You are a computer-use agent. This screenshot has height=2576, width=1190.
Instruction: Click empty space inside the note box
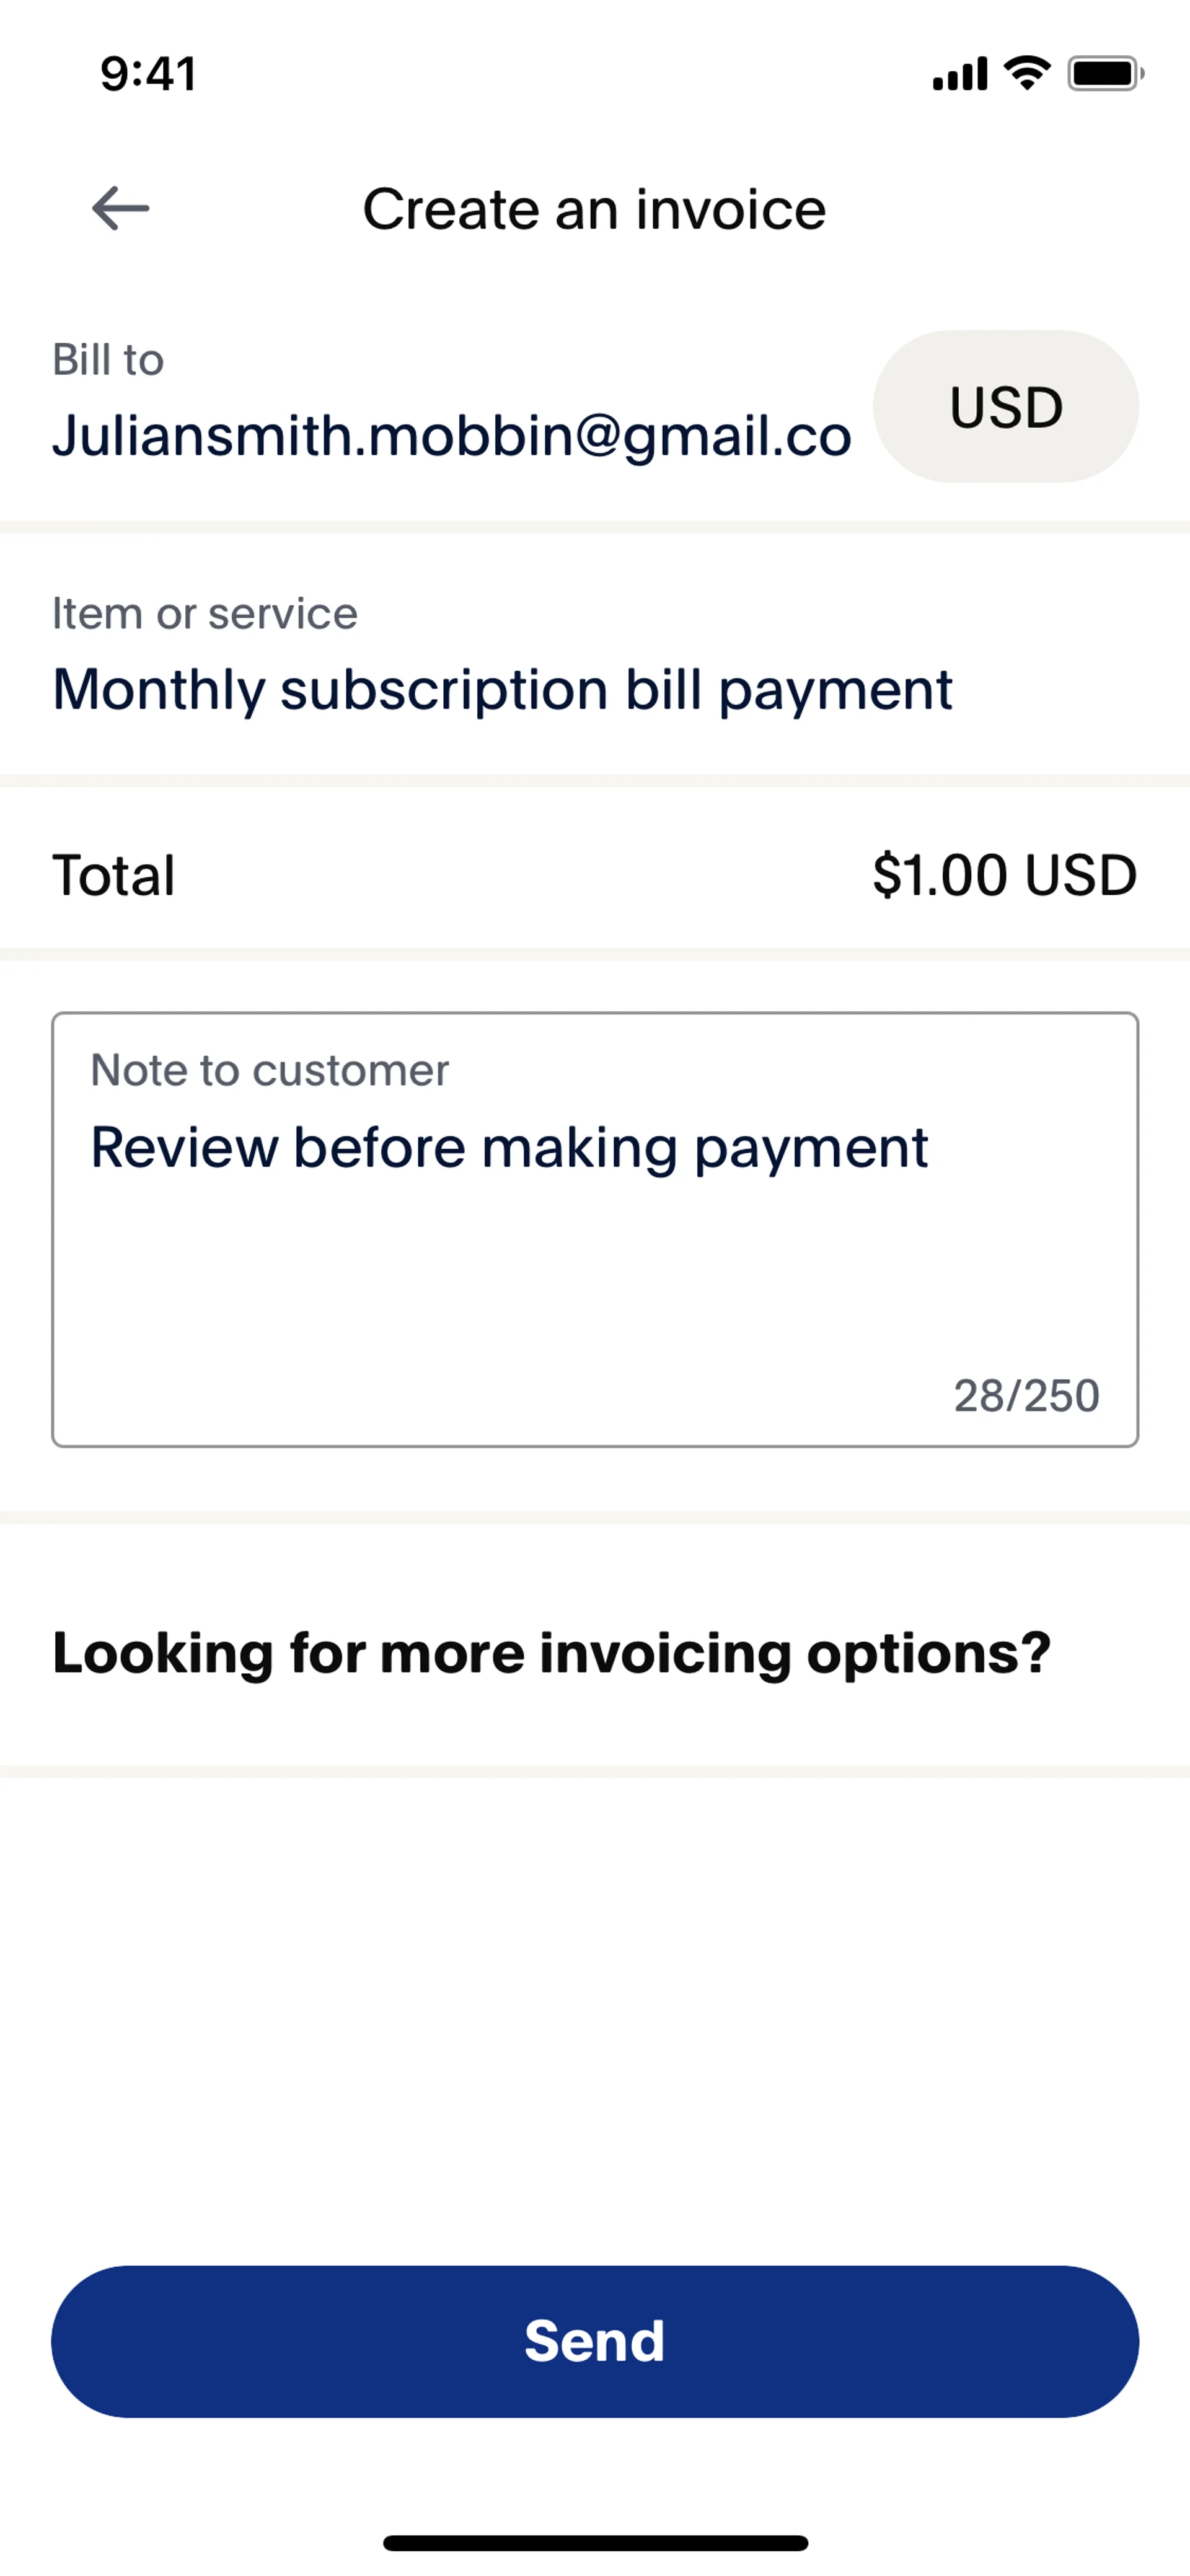coord(500,1290)
